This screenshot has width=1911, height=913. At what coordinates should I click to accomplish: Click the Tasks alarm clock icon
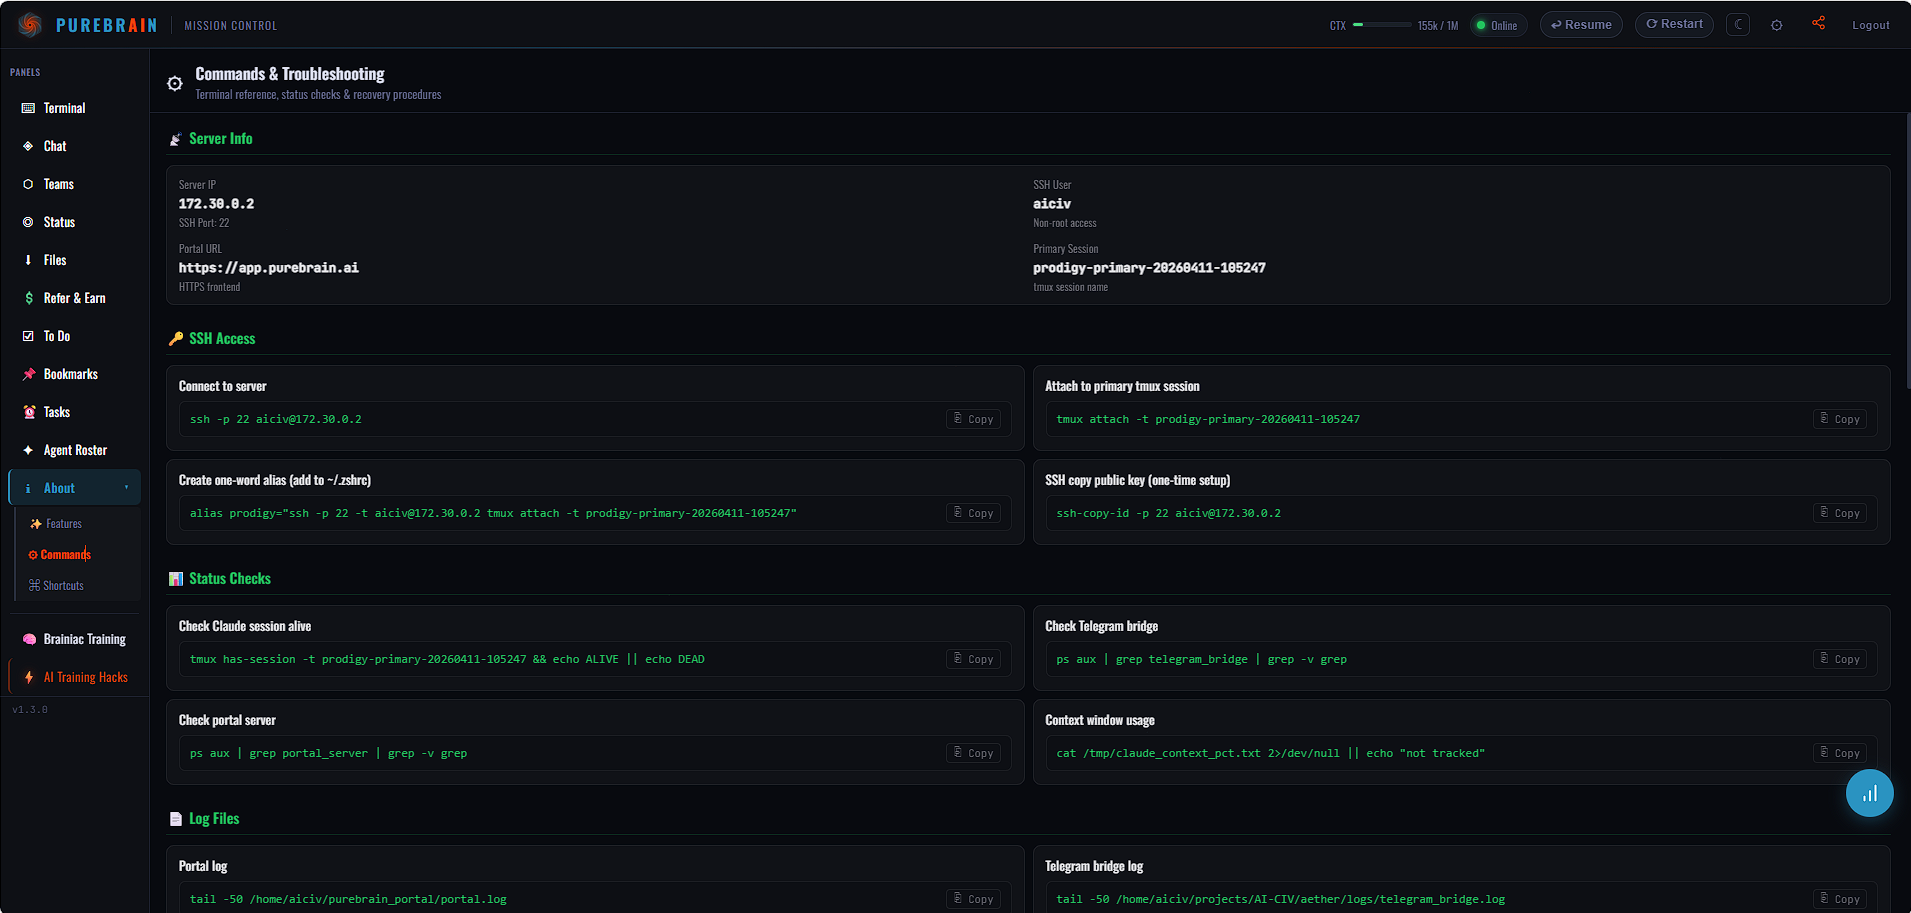pyautogui.click(x=29, y=412)
